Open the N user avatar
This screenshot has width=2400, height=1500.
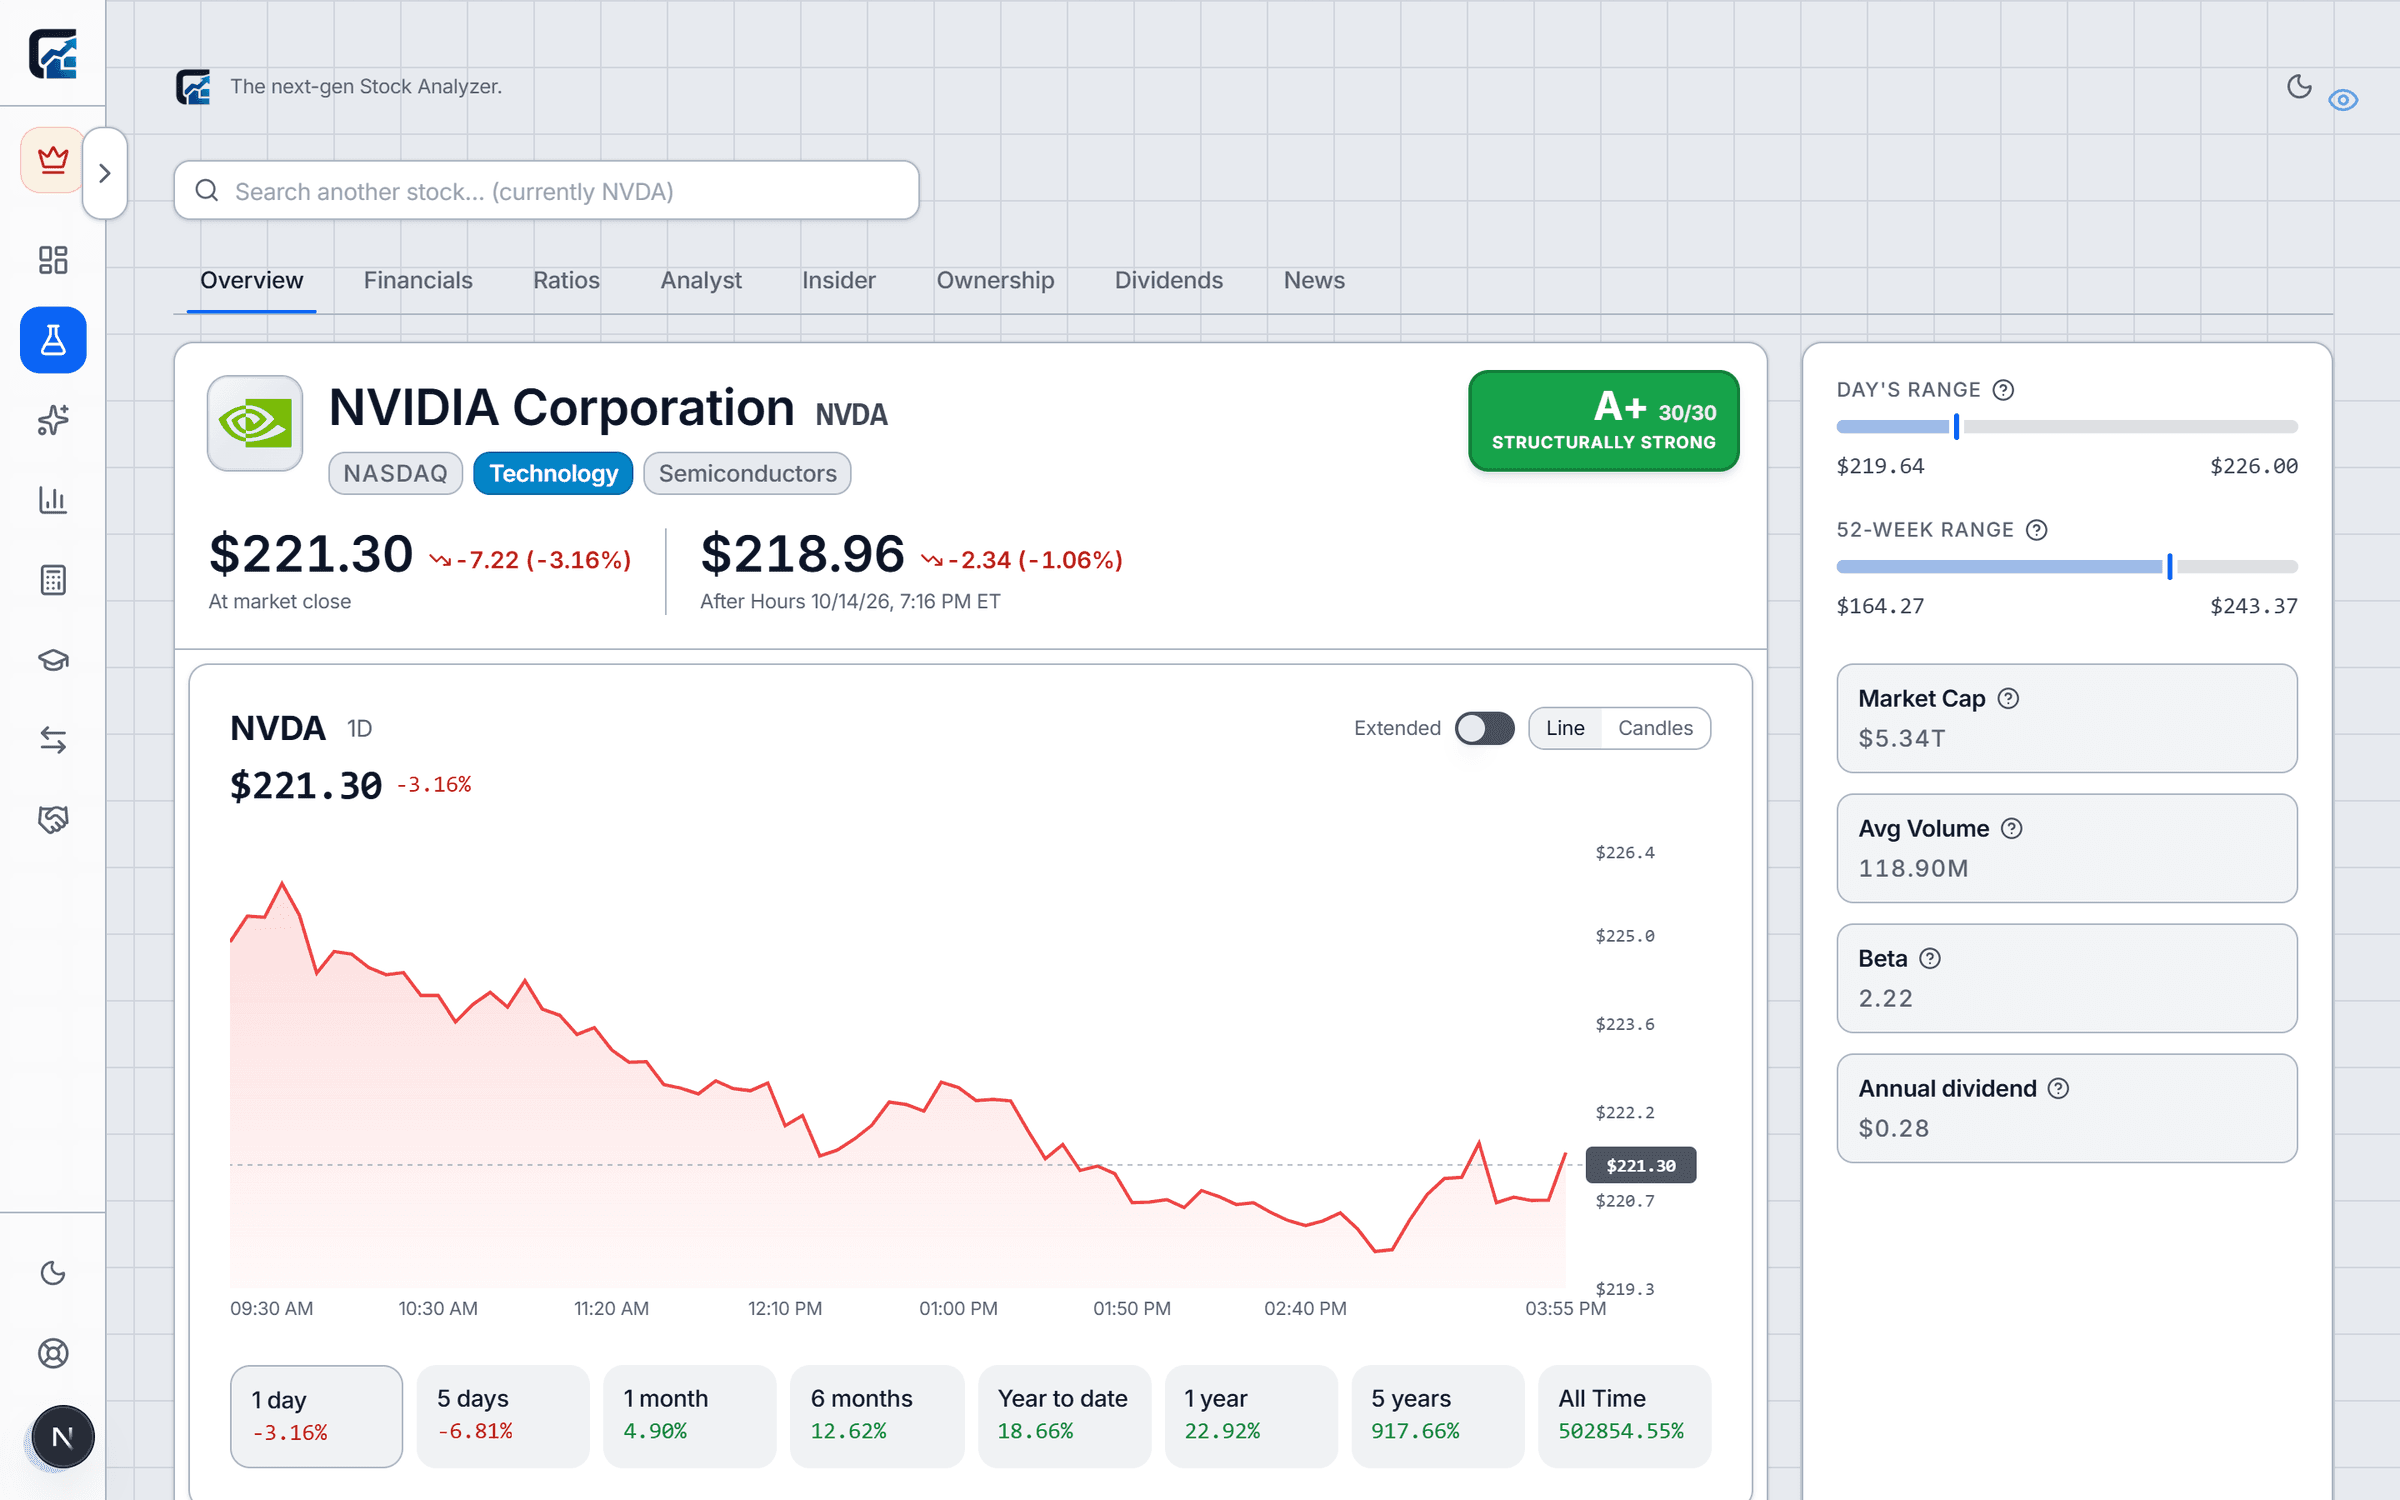coord(62,1437)
